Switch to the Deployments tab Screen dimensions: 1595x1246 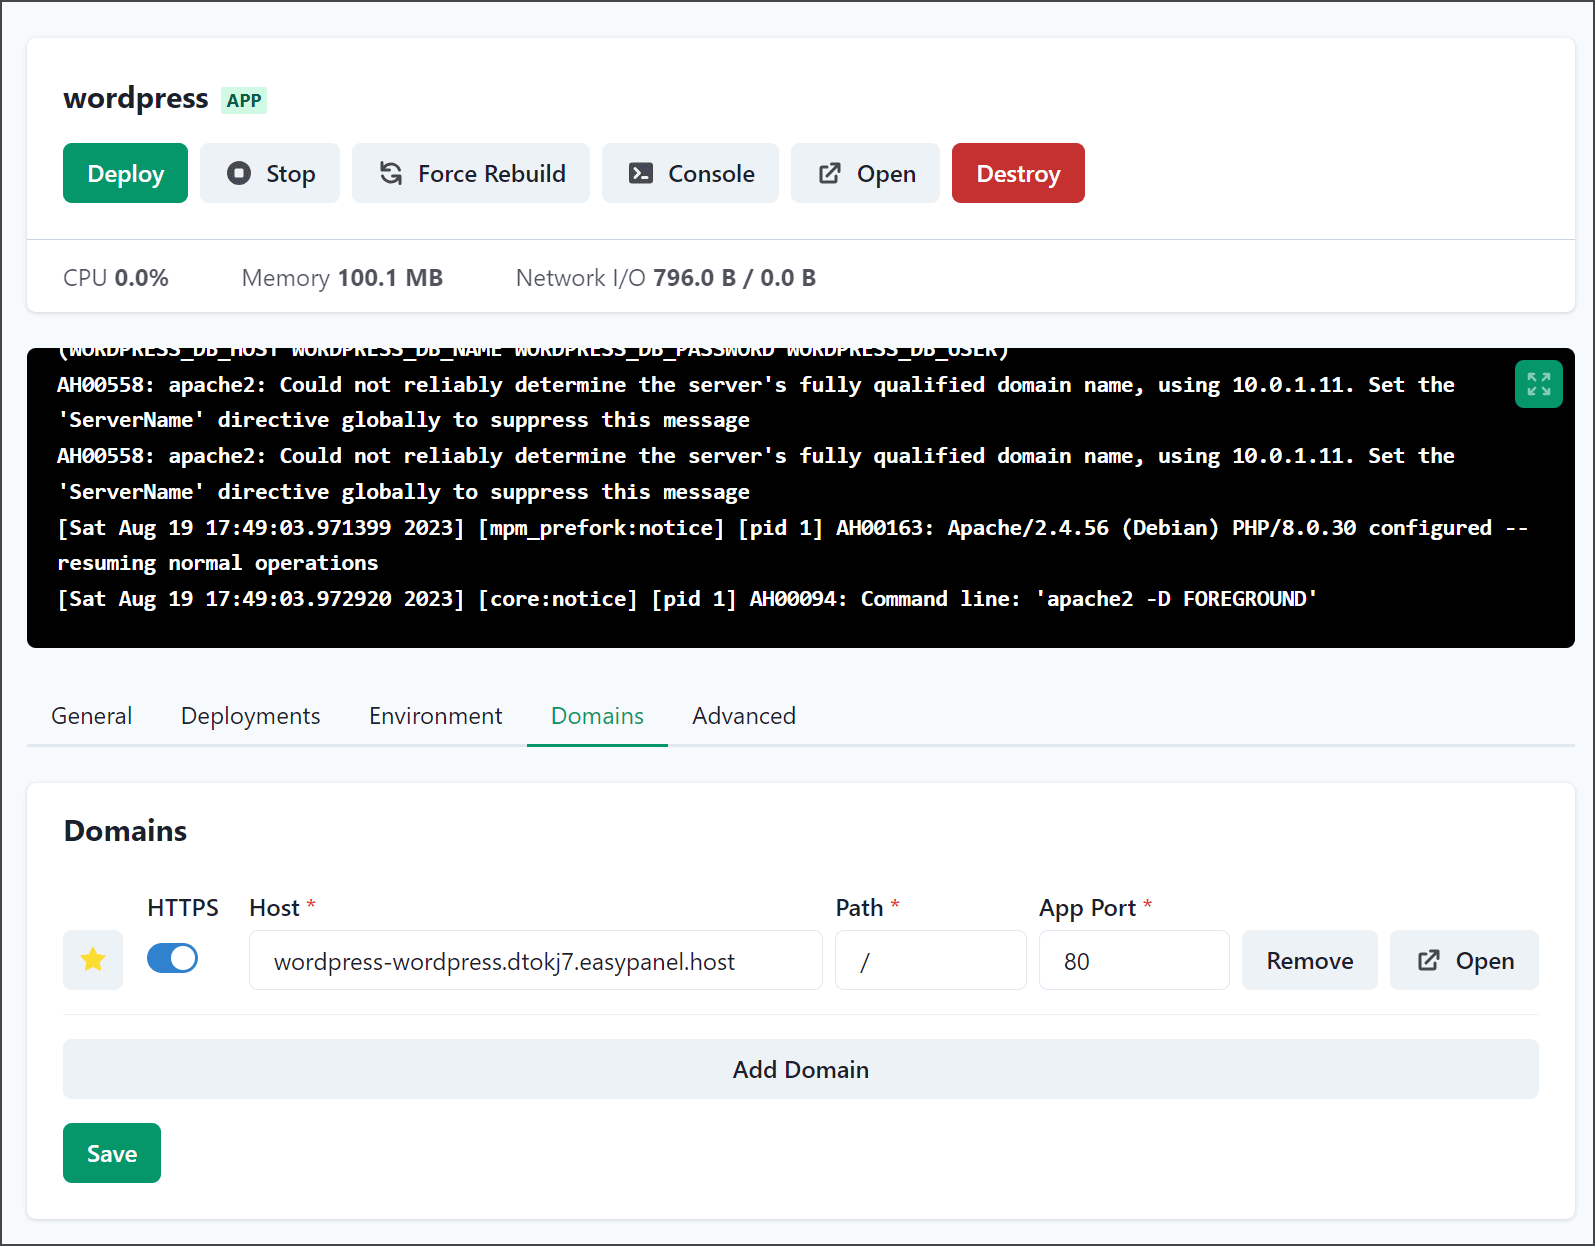click(x=250, y=716)
